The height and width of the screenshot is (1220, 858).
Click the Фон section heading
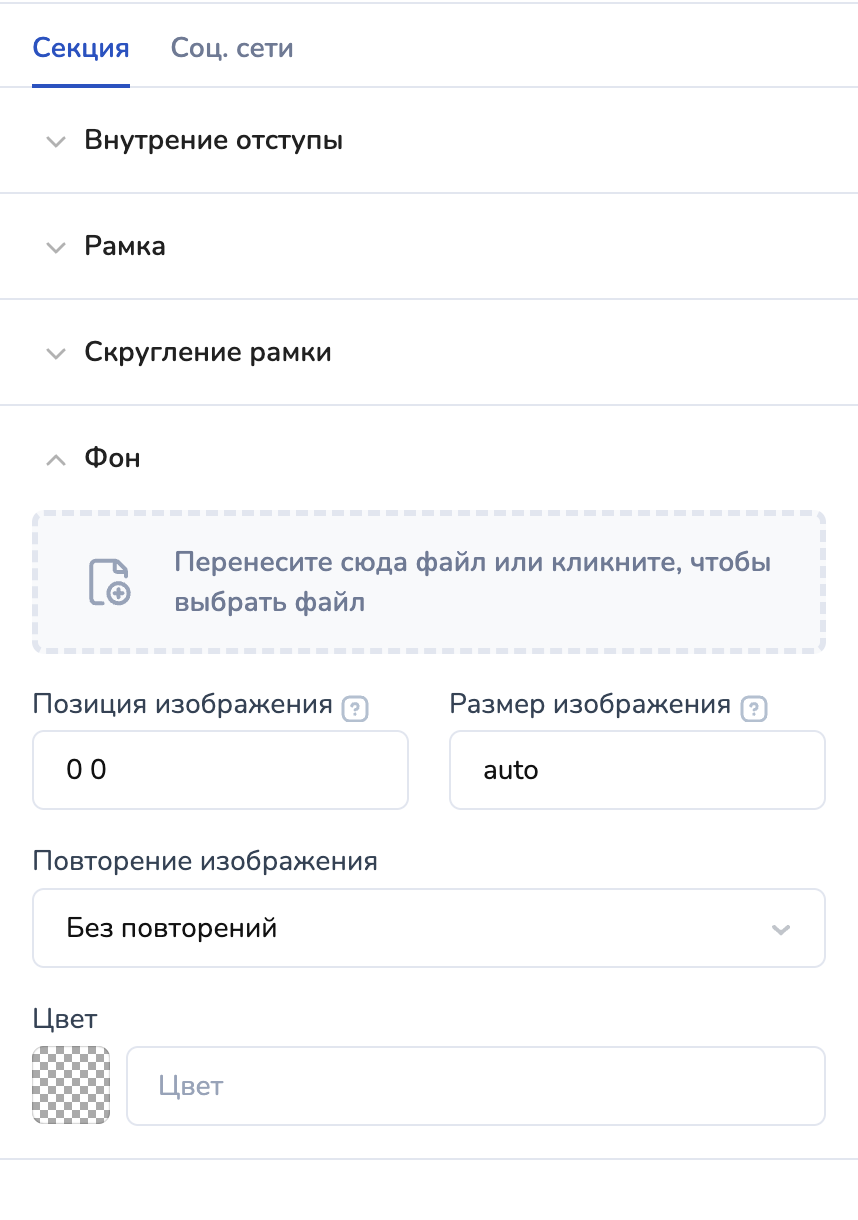(113, 458)
